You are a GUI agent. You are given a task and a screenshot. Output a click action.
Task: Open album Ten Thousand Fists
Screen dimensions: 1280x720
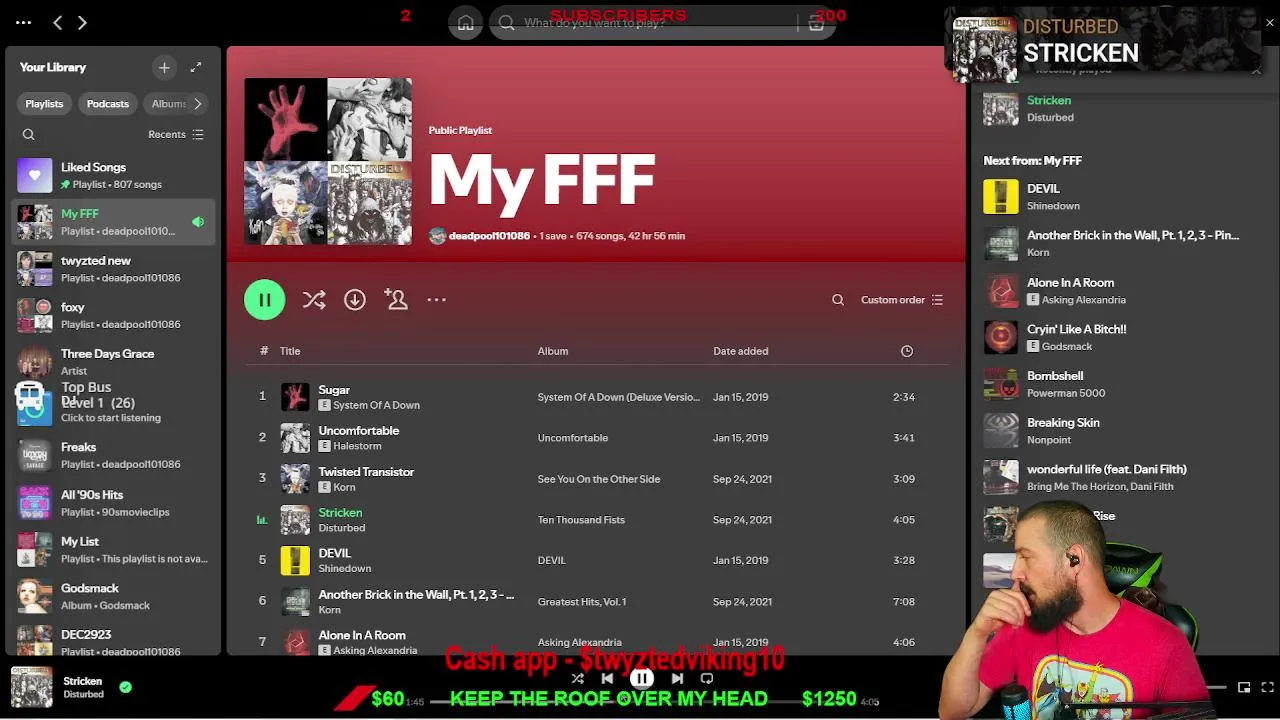(581, 520)
